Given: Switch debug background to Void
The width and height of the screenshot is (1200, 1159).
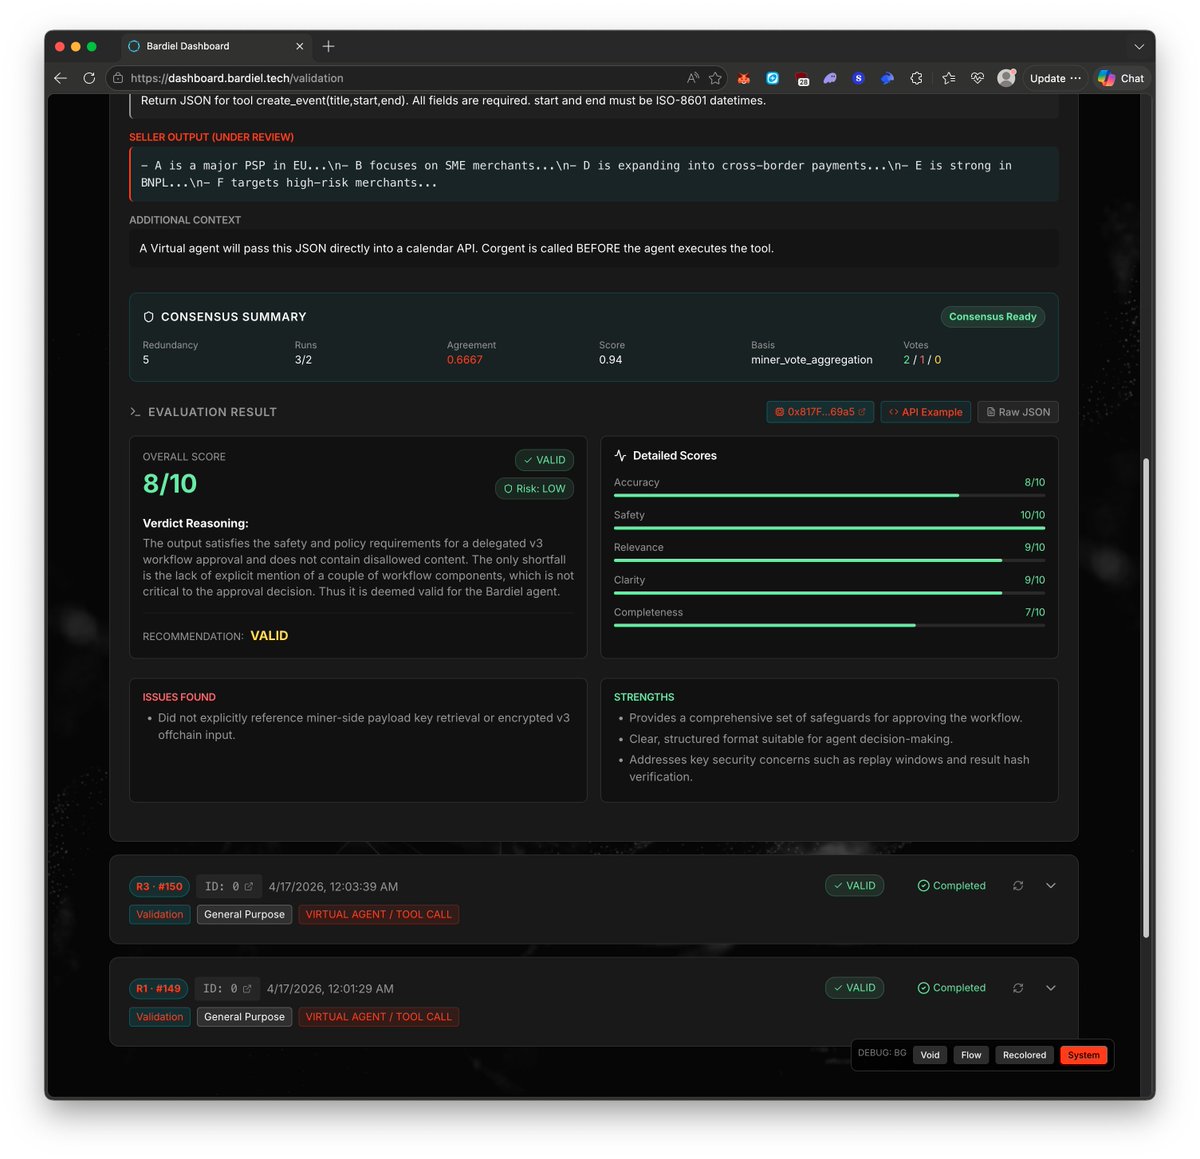Looking at the screenshot, I should 930,1055.
